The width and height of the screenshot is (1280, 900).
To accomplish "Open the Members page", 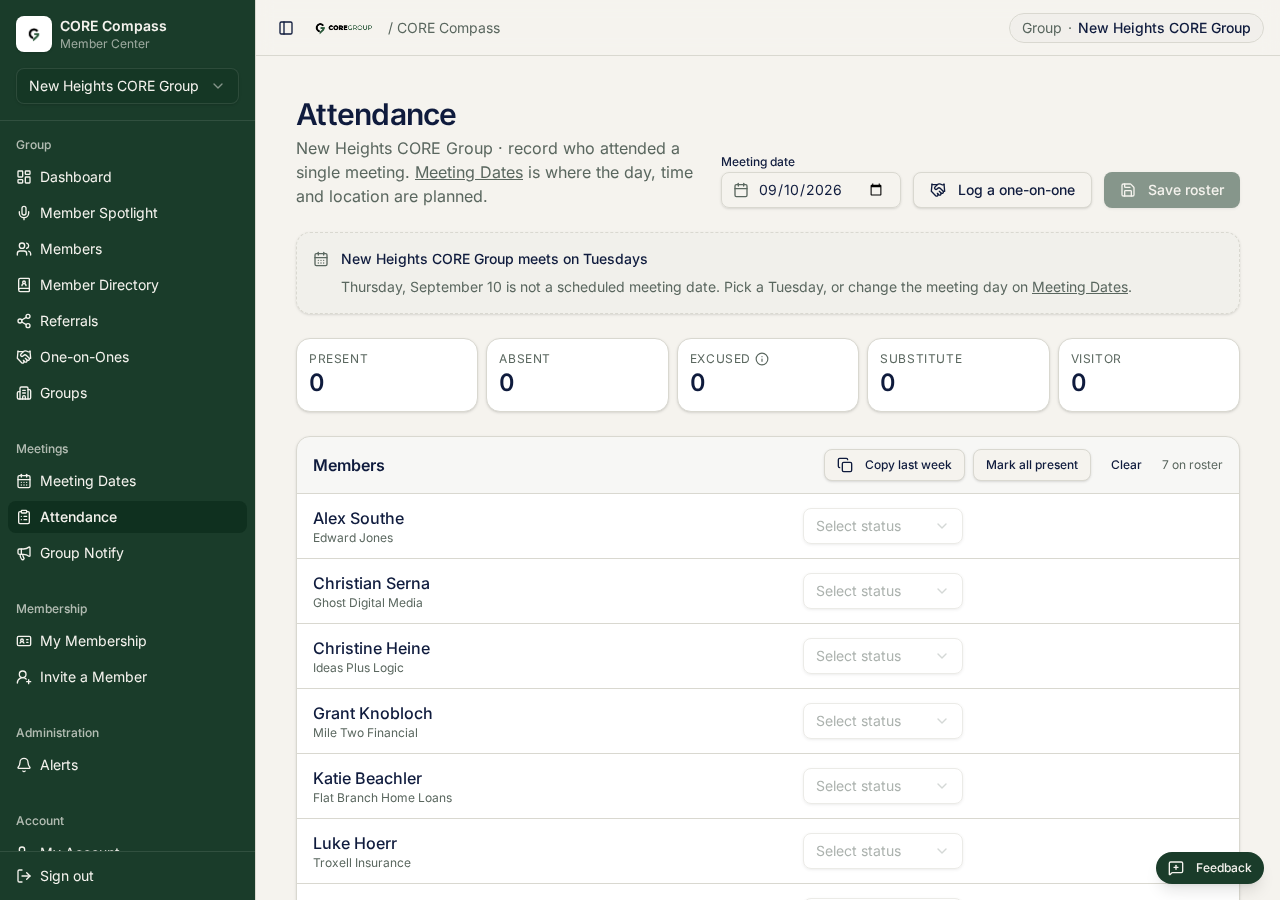I will click(x=127, y=249).
